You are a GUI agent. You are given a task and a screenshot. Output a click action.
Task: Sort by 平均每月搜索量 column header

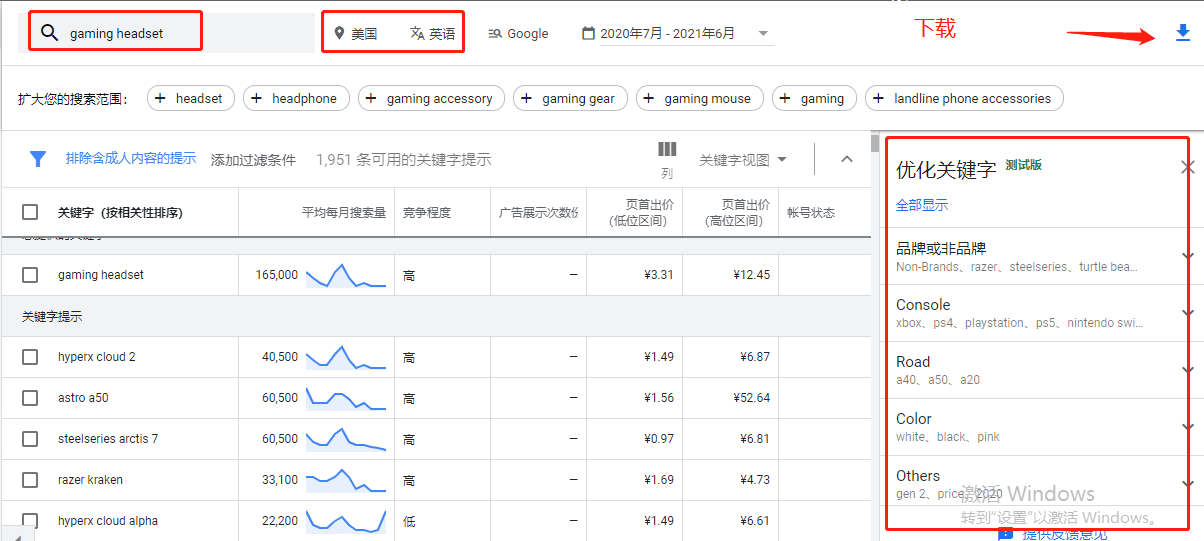(x=343, y=212)
